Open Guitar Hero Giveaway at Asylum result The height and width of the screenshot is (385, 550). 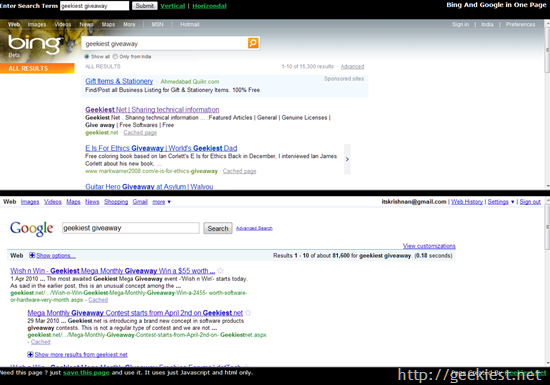point(149,187)
